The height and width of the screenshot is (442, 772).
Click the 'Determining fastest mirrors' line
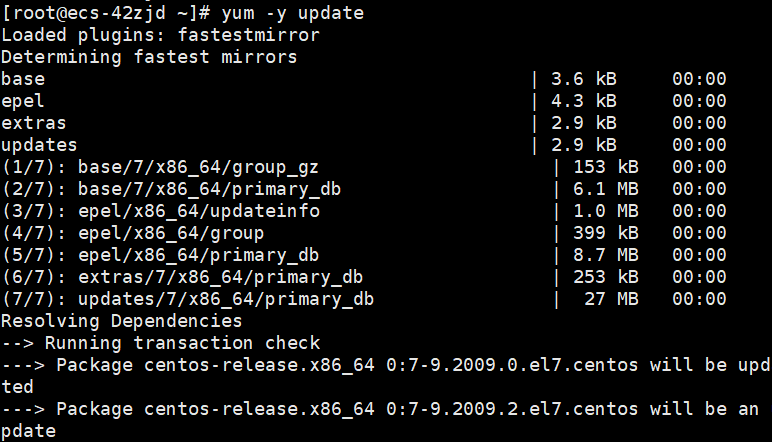pos(149,58)
